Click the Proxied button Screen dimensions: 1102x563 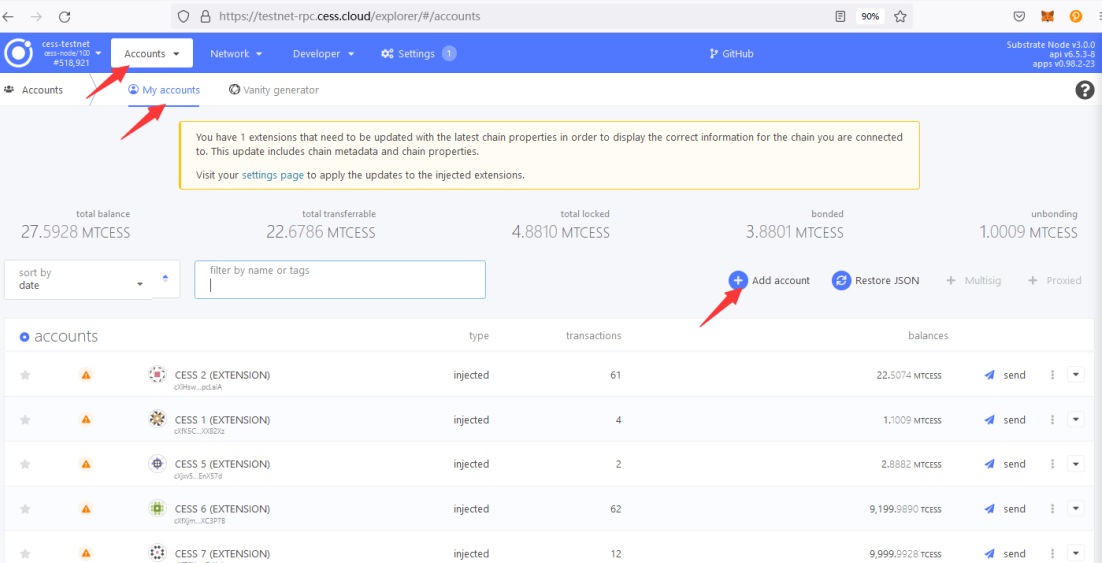(x=1055, y=280)
